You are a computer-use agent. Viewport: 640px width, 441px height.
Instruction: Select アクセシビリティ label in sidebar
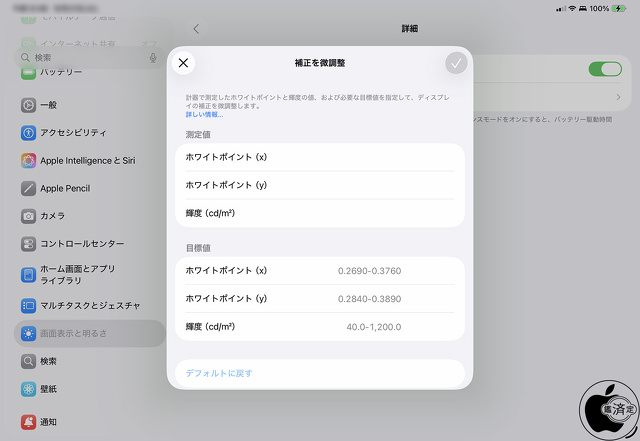73,133
